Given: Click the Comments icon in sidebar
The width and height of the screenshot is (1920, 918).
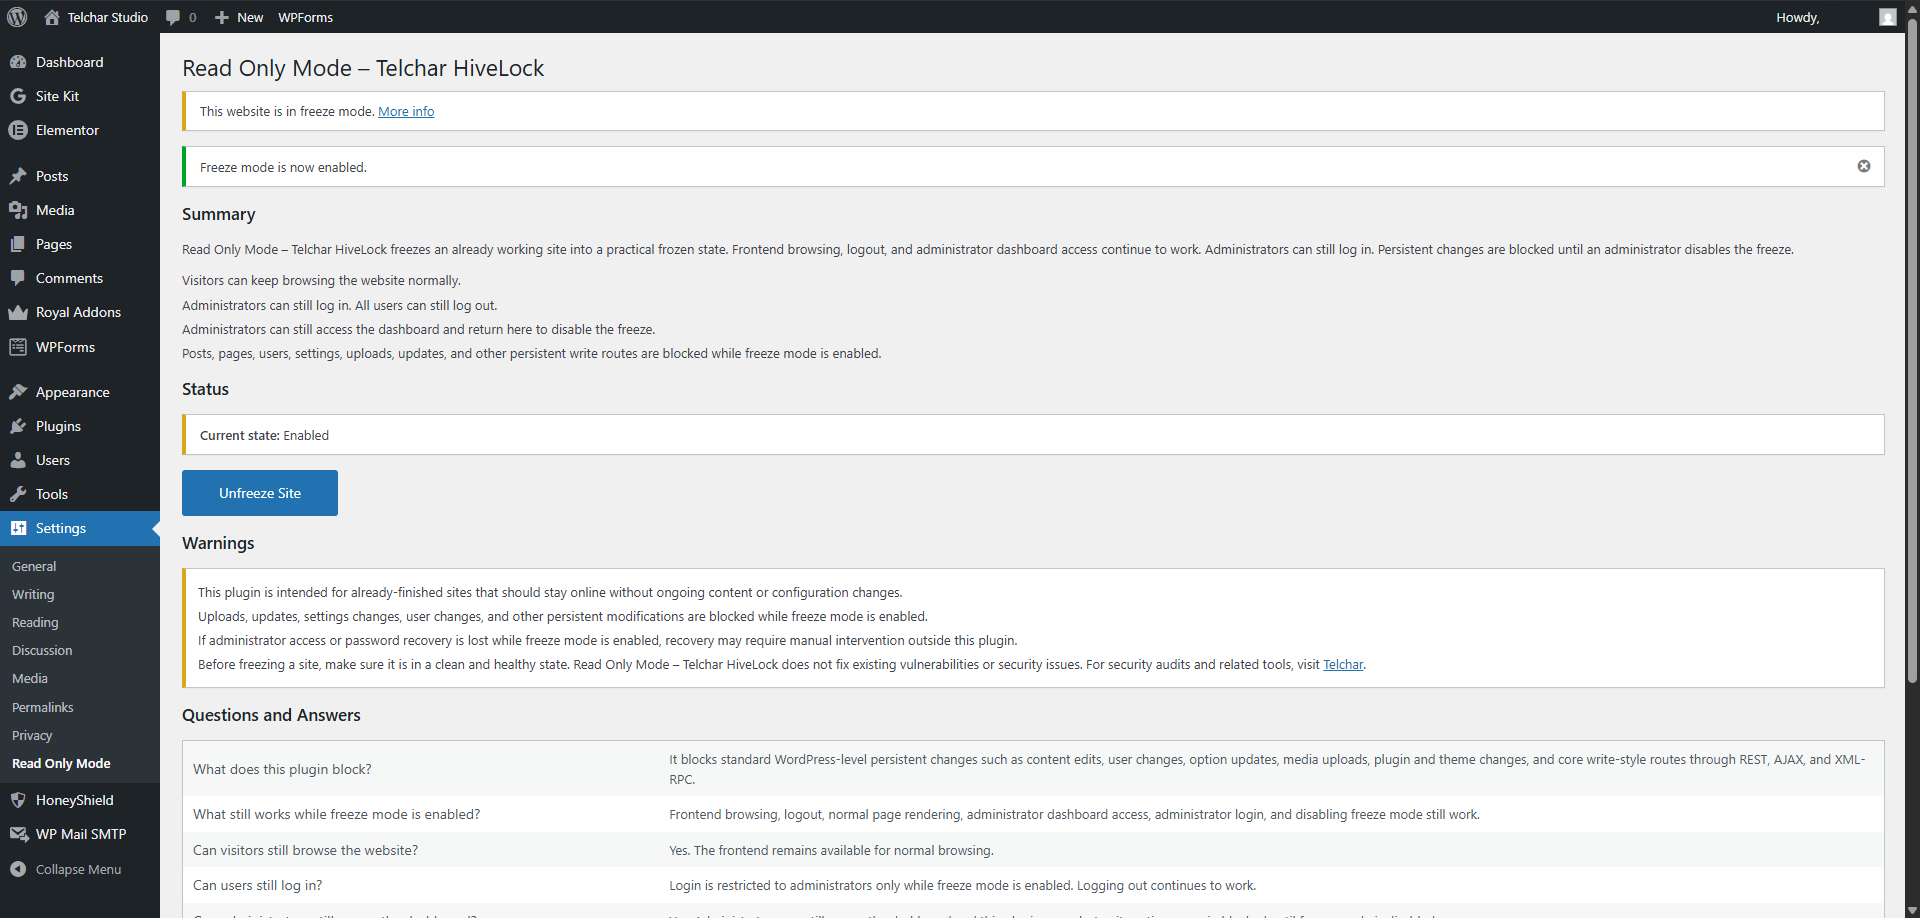Looking at the screenshot, I should pos(18,278).
